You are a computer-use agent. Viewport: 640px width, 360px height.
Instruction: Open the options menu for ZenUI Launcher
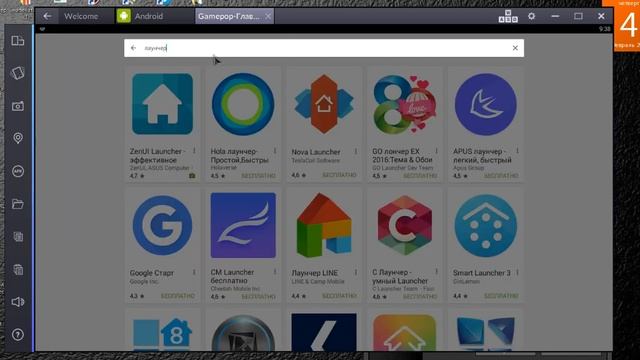point(194,151)
